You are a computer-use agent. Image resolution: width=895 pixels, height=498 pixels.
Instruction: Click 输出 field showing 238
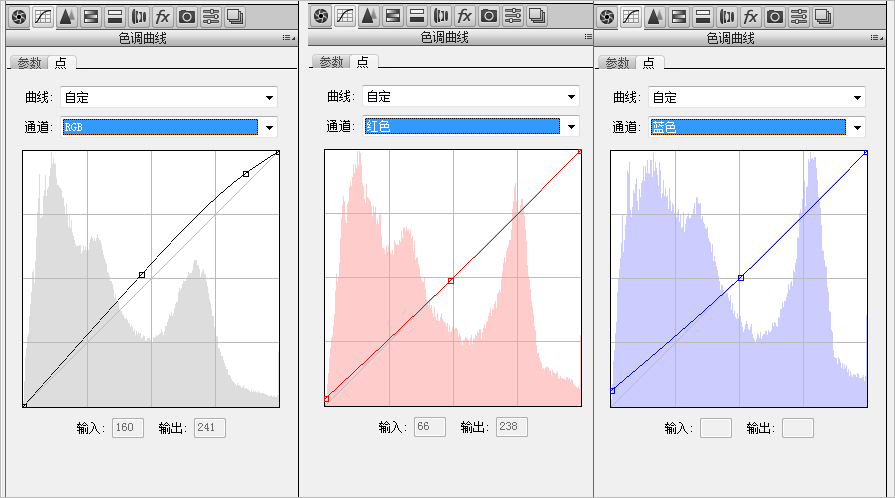click(x=511, y=427)
